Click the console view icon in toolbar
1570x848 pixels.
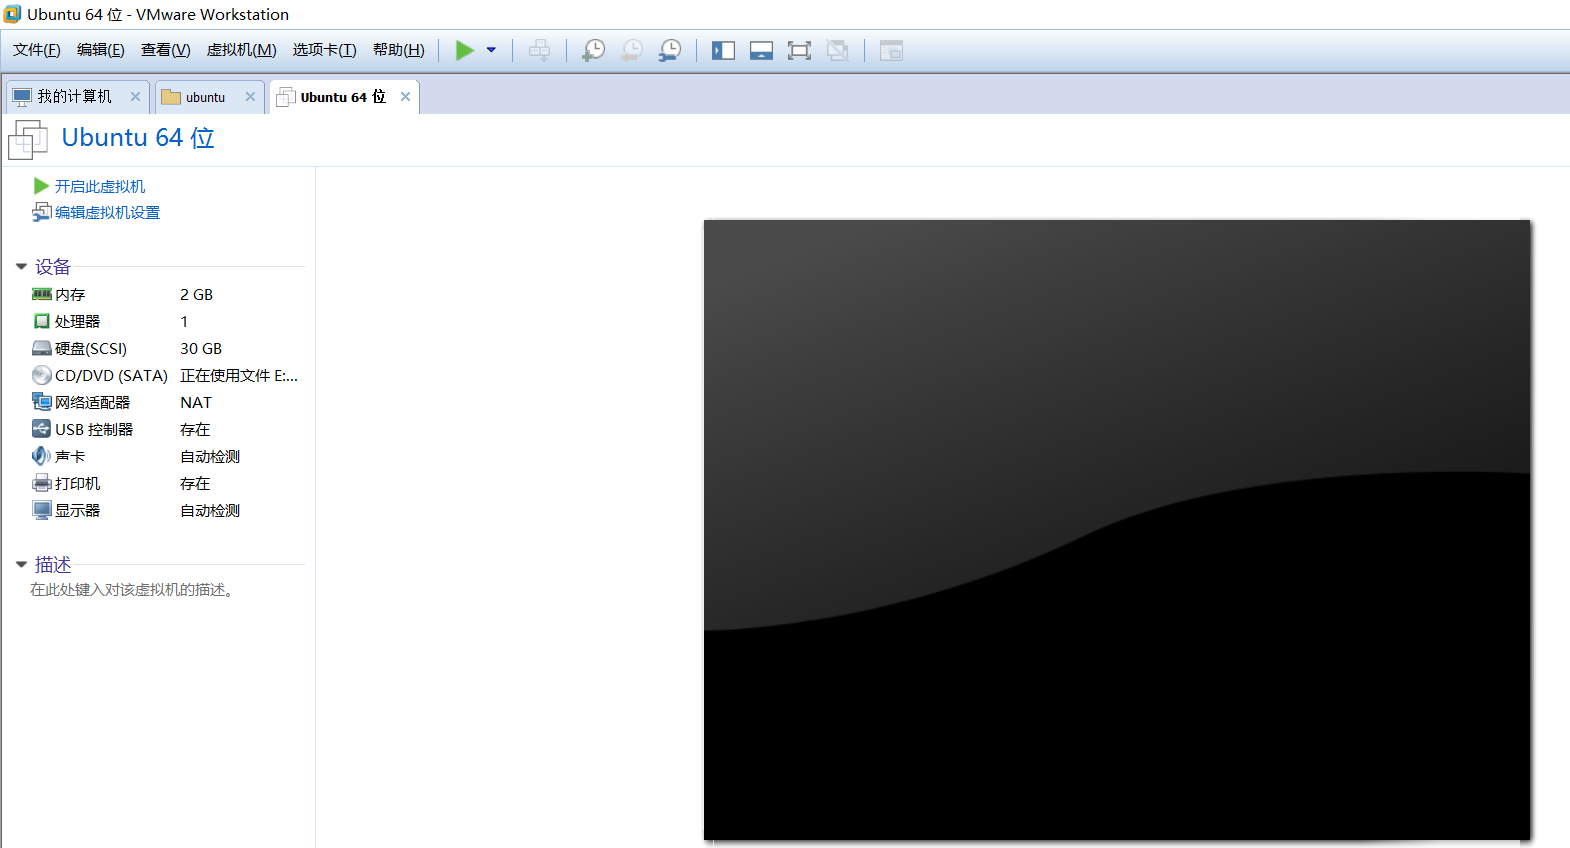click(x=891, y=50)
